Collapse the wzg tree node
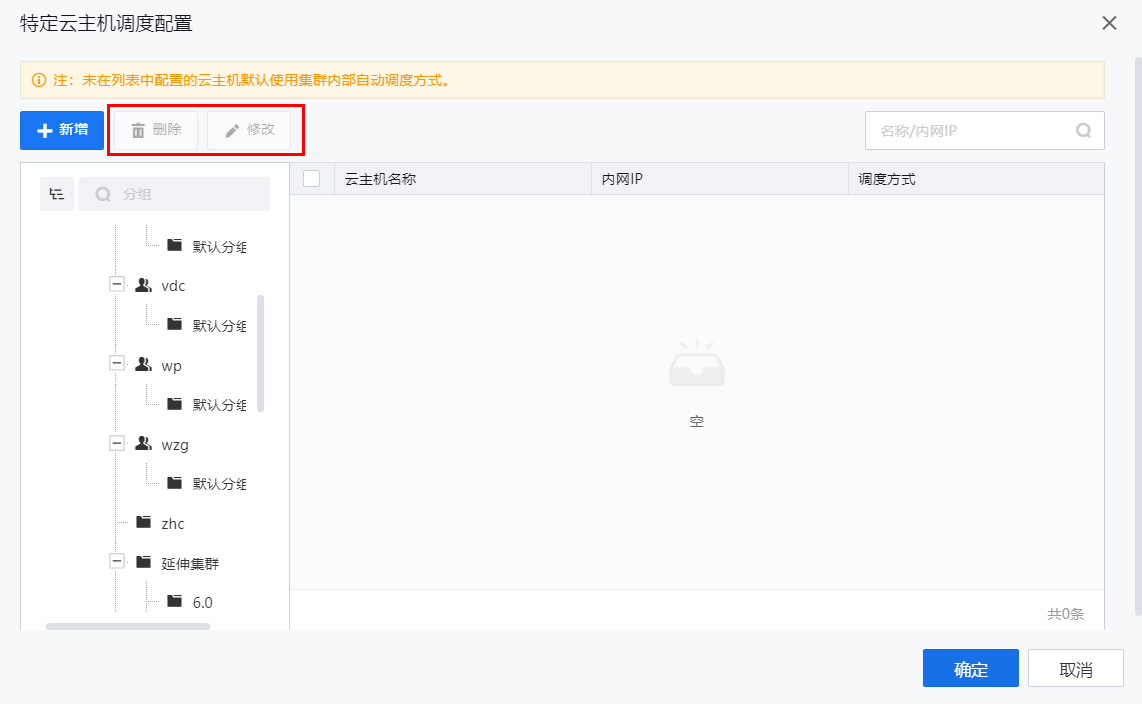Image resolution: width=1142 pixels, height=704 pixels. click(117, 443)
